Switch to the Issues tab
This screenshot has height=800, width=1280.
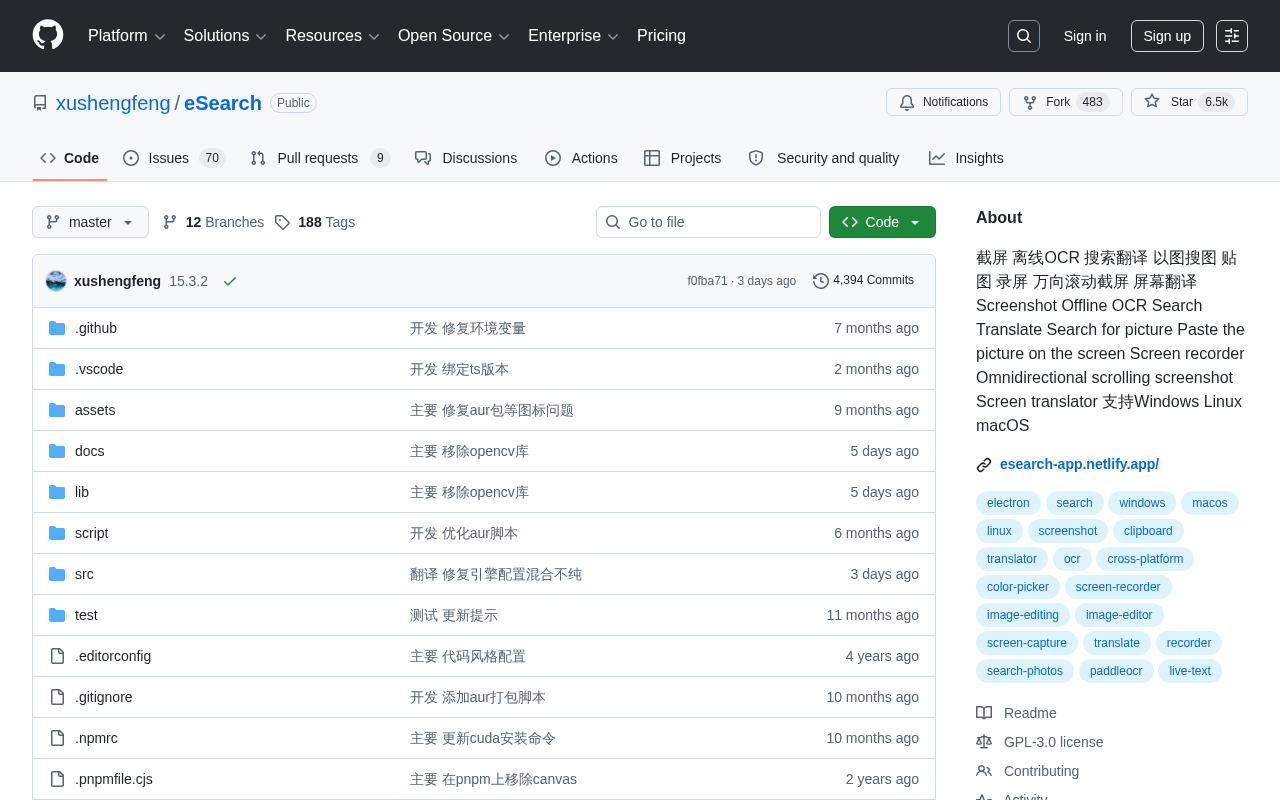tap(174, 158)
